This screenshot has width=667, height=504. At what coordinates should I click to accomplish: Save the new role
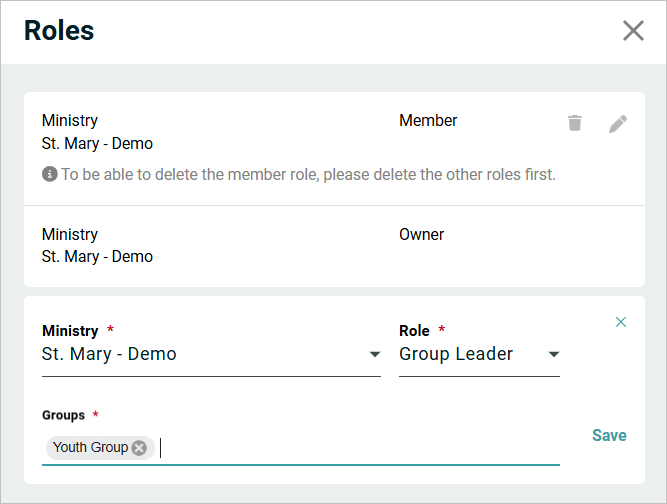pos(609,435)
